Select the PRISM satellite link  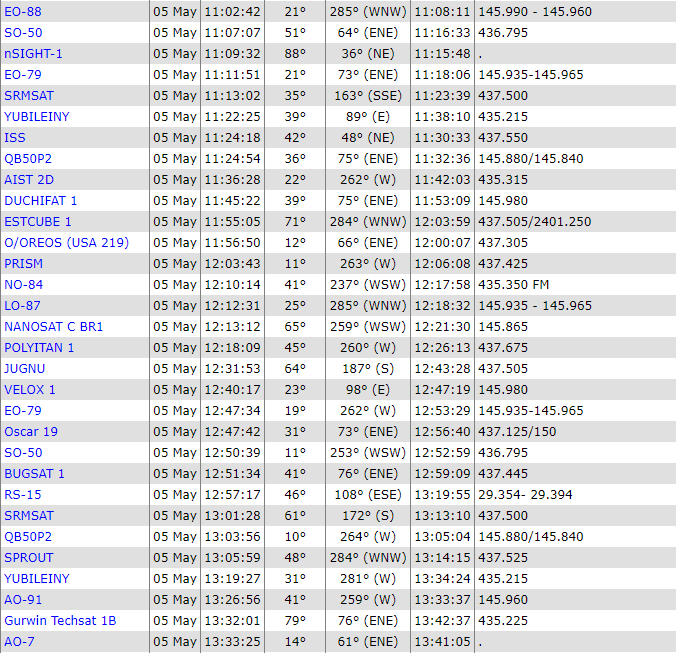click(x=23, y=263)
